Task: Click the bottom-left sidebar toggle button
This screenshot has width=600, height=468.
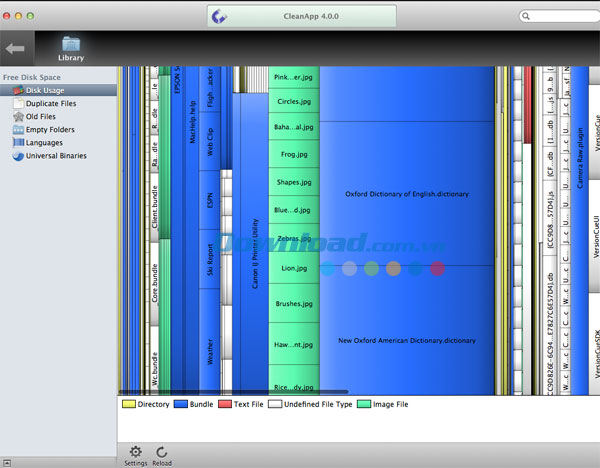Action: pyautogui.click(x=7, y=463)
